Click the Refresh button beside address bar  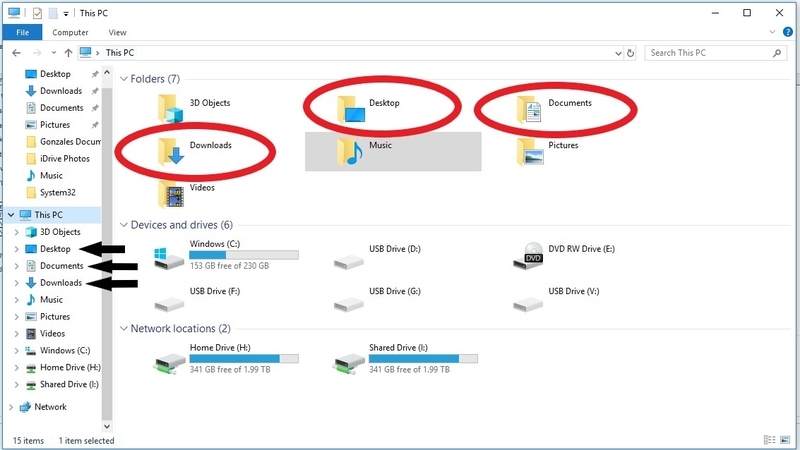click(x=630, y=52)
